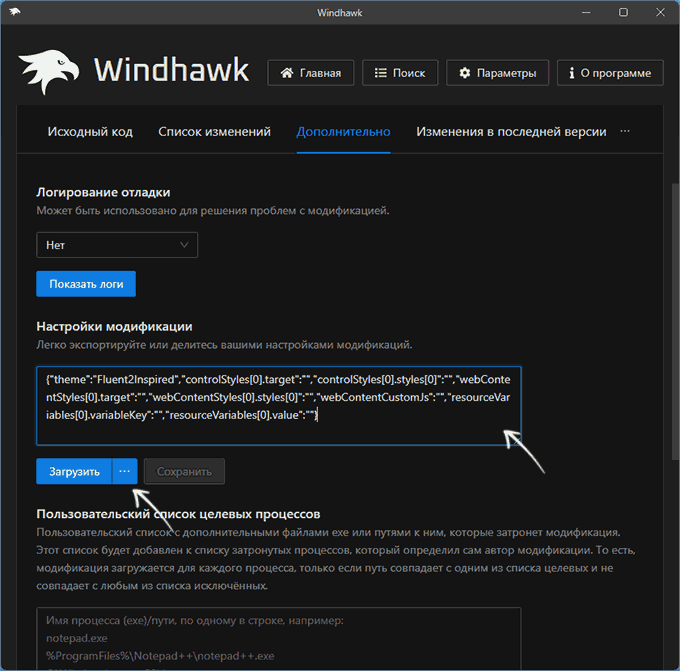Click the Windhawk eagle logo
The image size is (680, 671).
(x=49, y=73)
